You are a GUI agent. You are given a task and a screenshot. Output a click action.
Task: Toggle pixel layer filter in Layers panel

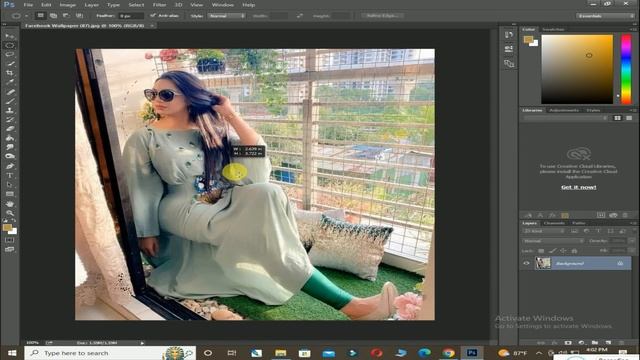click(x=574, y=231)
